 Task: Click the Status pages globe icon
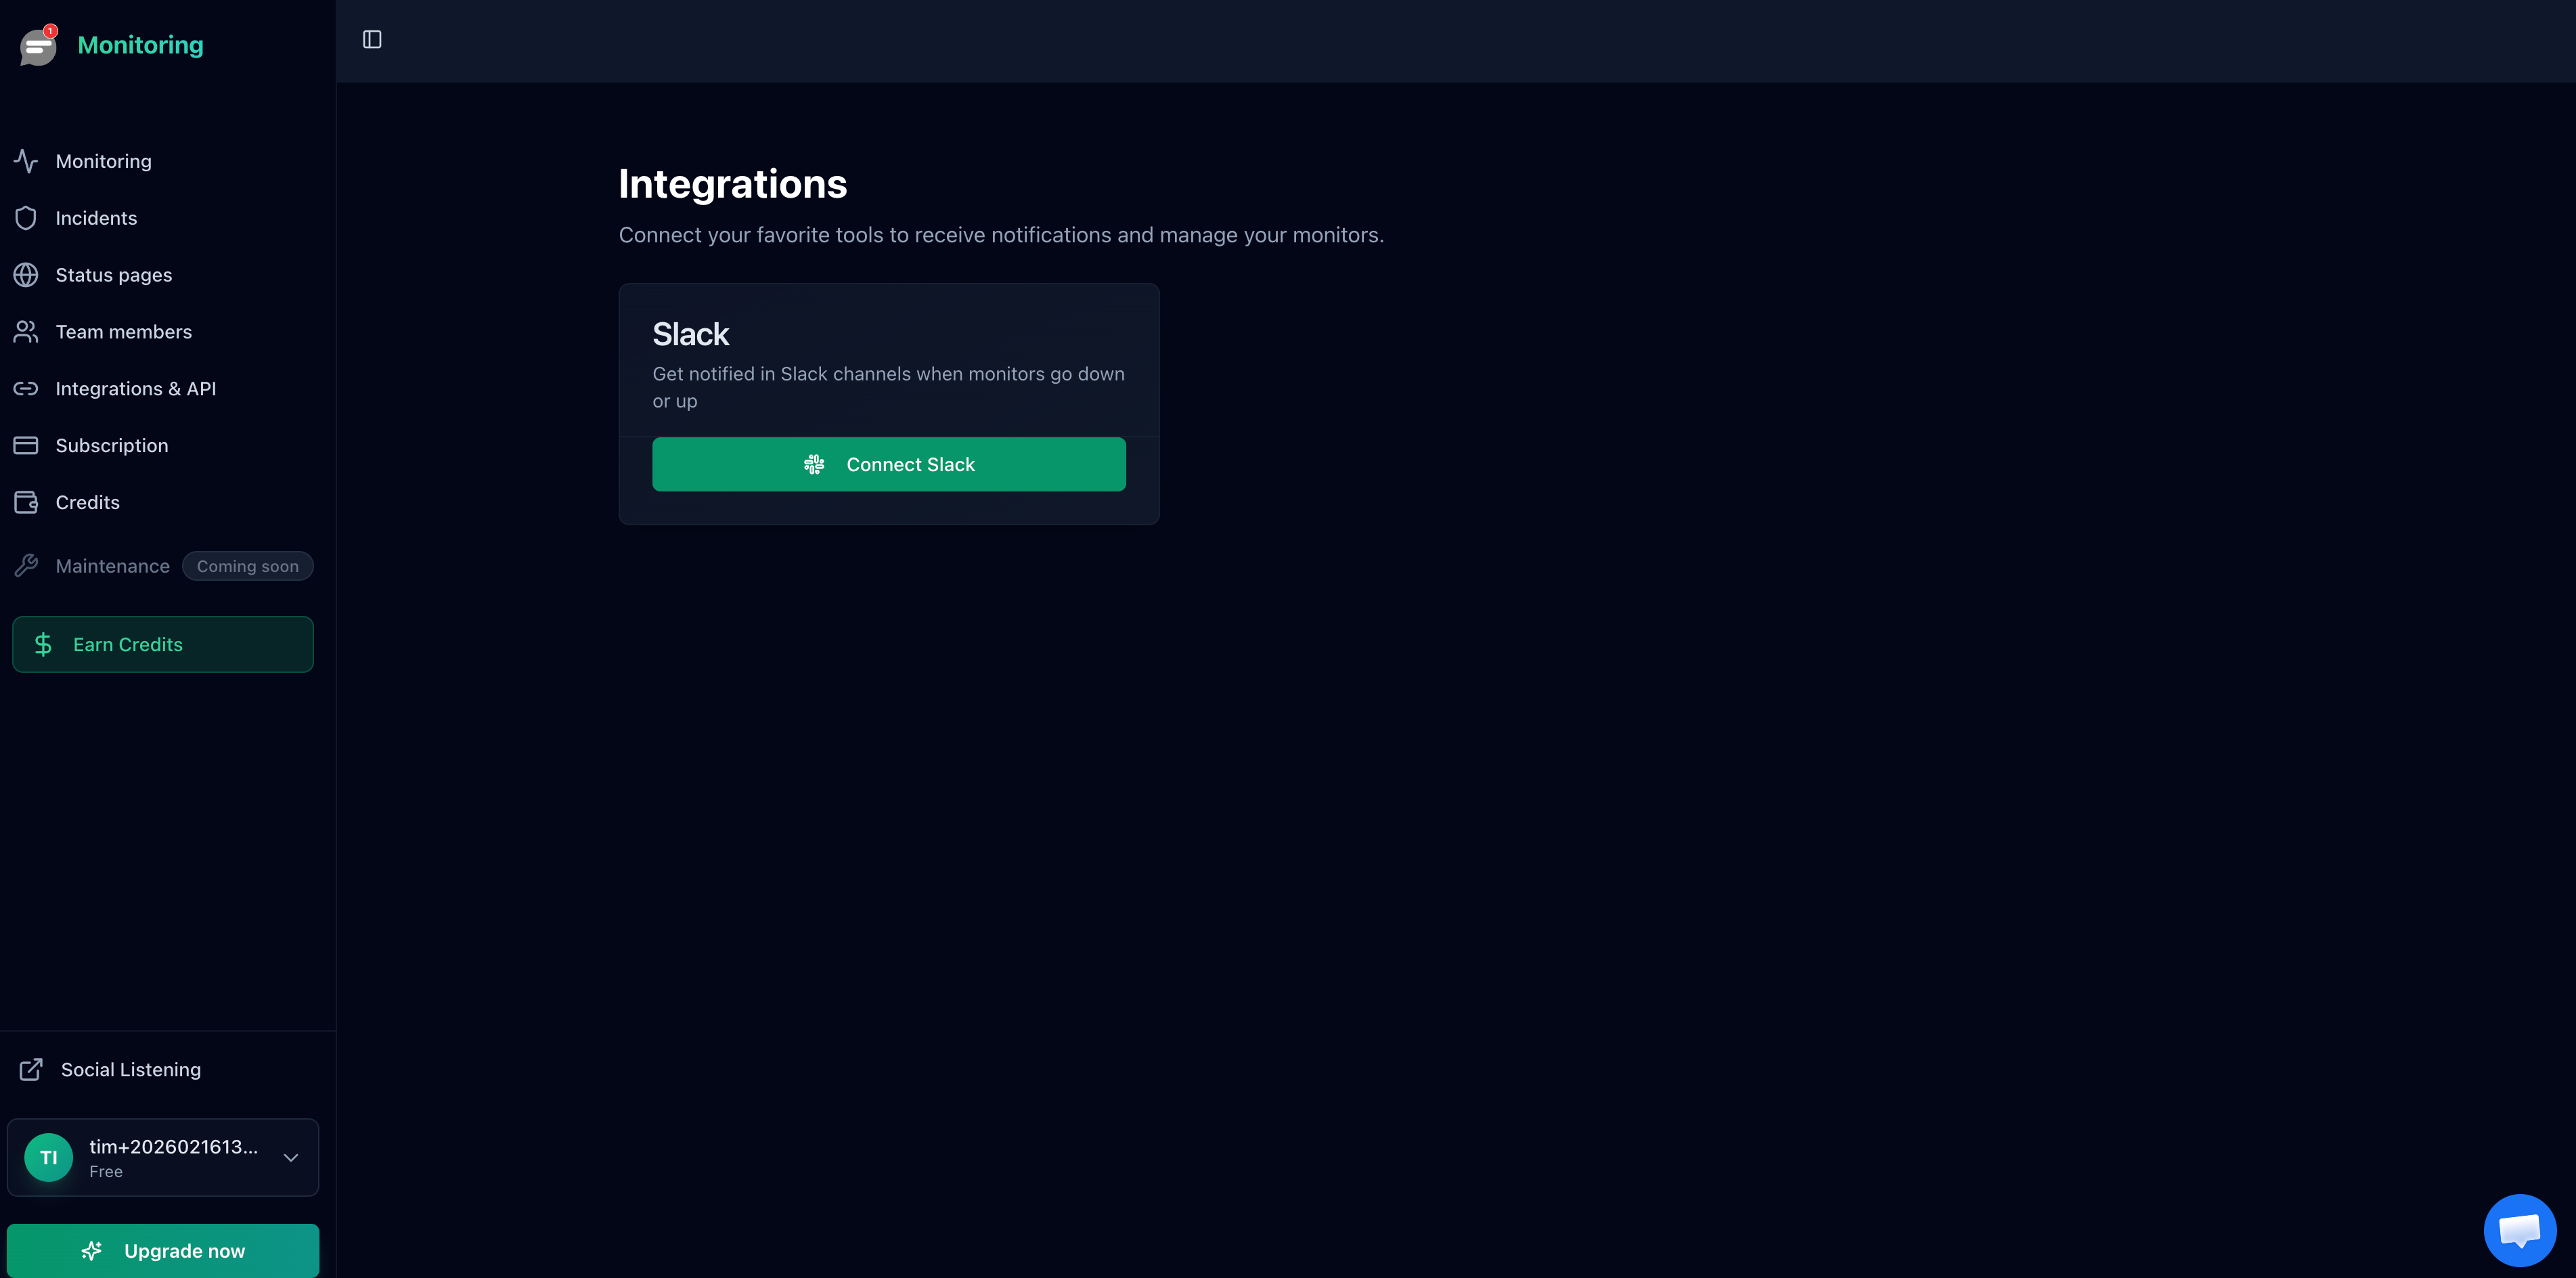pos(26,275)
